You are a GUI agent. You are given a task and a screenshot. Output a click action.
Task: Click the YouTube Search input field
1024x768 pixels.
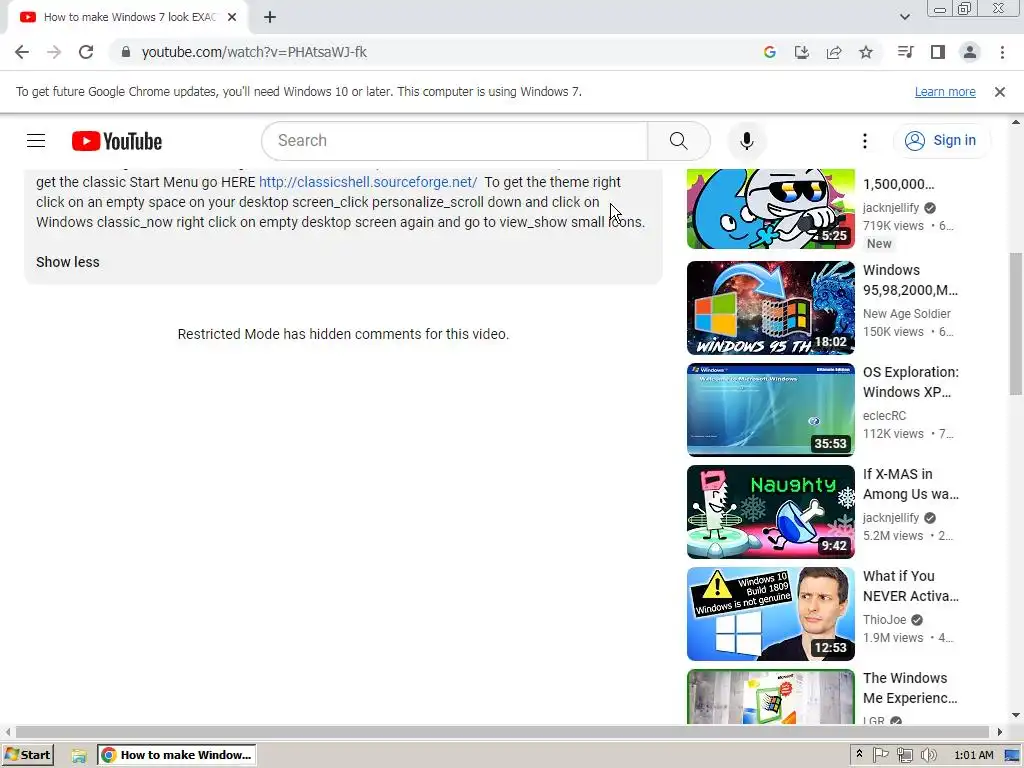coord(455,140)
